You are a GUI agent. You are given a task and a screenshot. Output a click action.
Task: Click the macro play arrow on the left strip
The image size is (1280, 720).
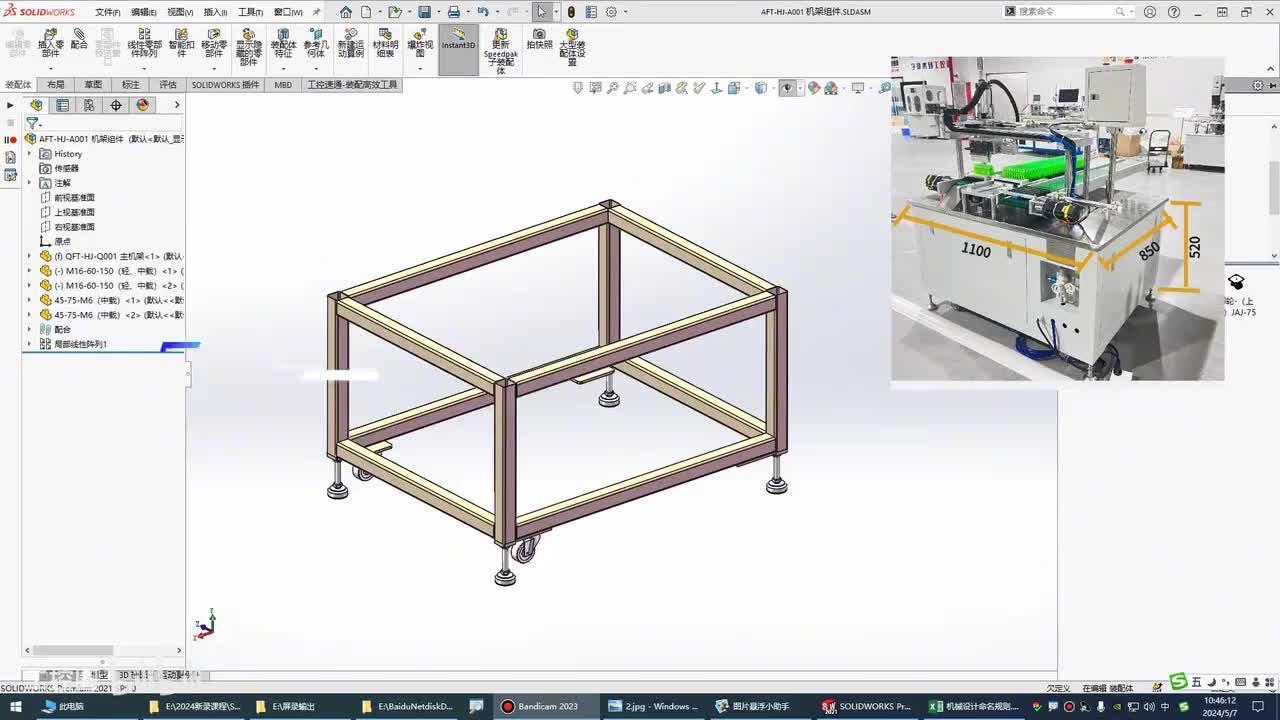point(10,105)
